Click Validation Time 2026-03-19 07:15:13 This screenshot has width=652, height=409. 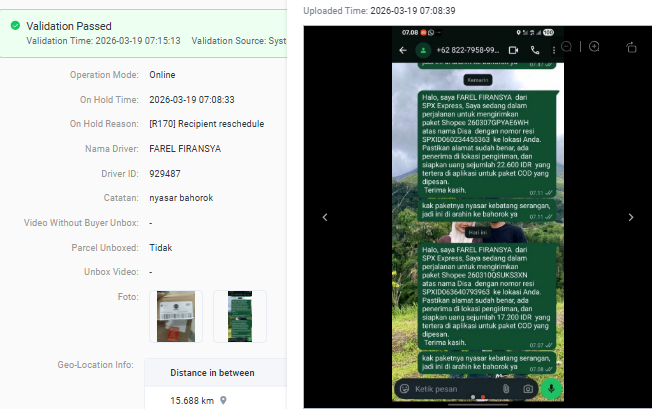[104, 41]
